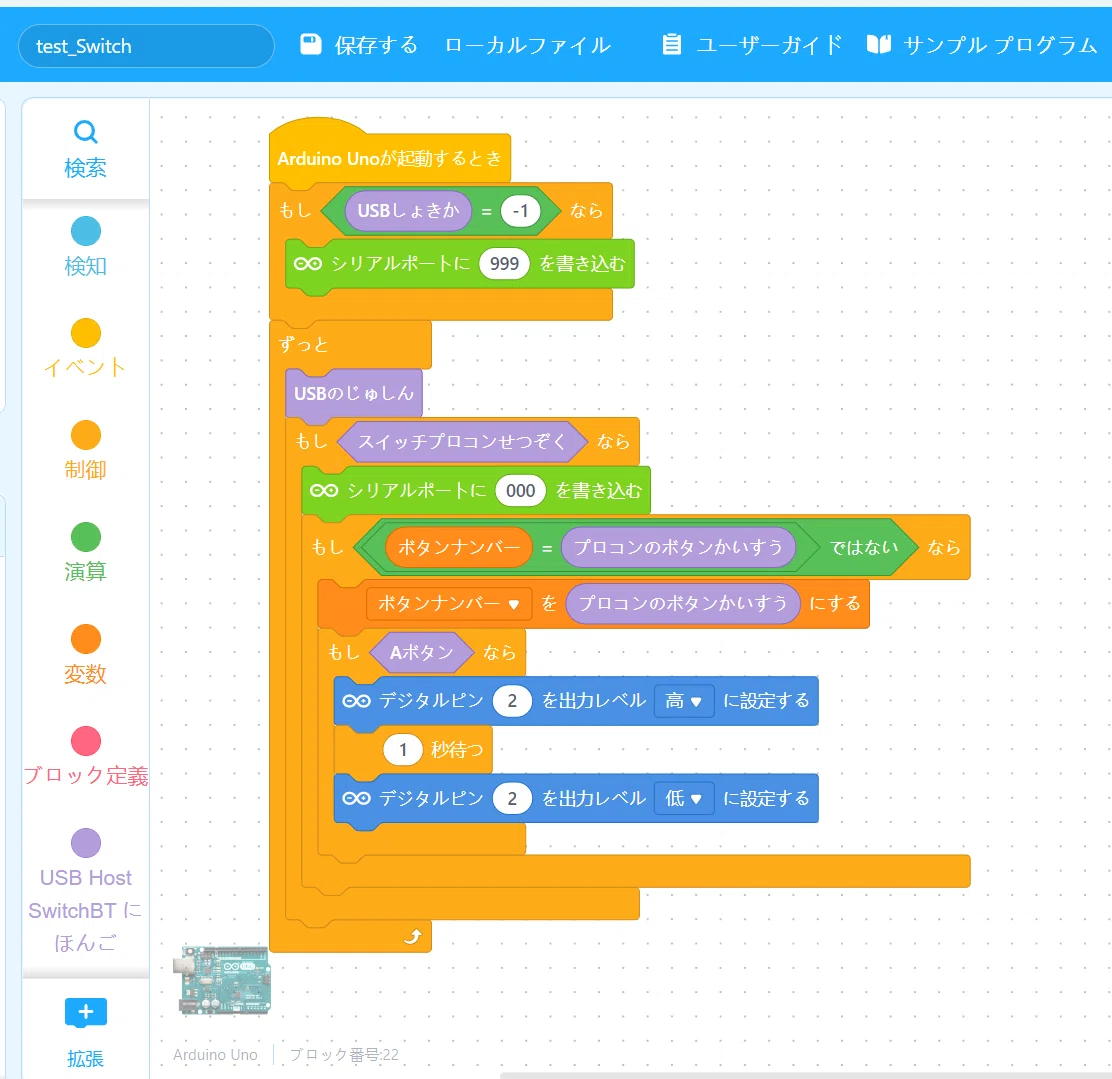Click pin number 2 in the 低 block
The width and height of the screenshot is (1112, 1079).
tap(512, 799)
